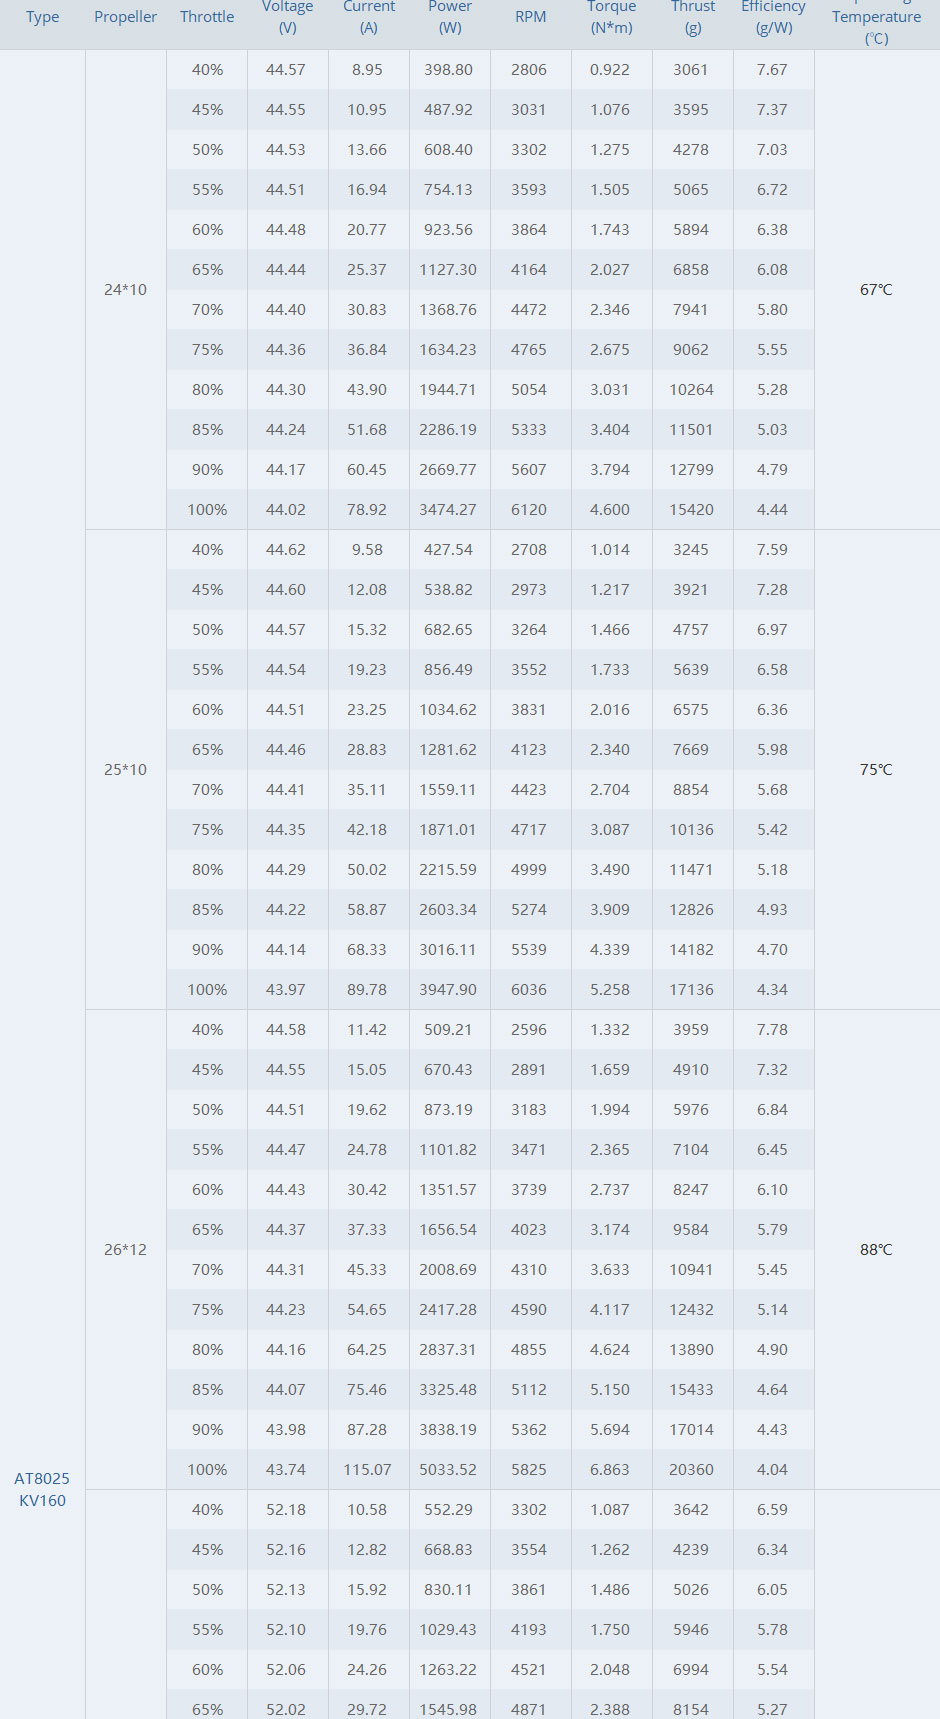Click the Thrust (g) column header
940x1719 pixels.
(693, 16)
